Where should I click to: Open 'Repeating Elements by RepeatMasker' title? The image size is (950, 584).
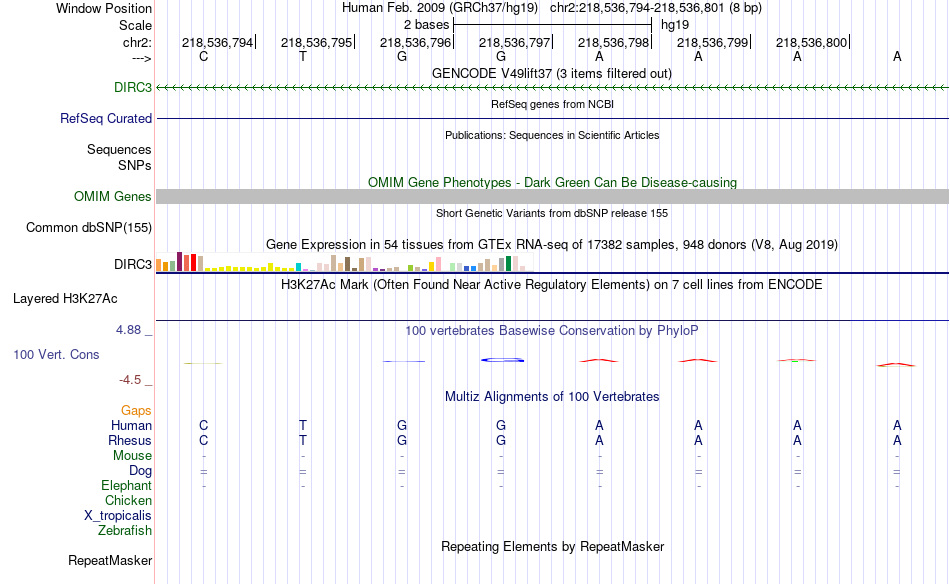pos(552,546)
